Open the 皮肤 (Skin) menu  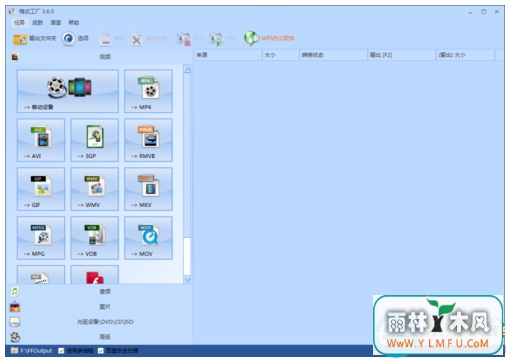pos(38,22)
